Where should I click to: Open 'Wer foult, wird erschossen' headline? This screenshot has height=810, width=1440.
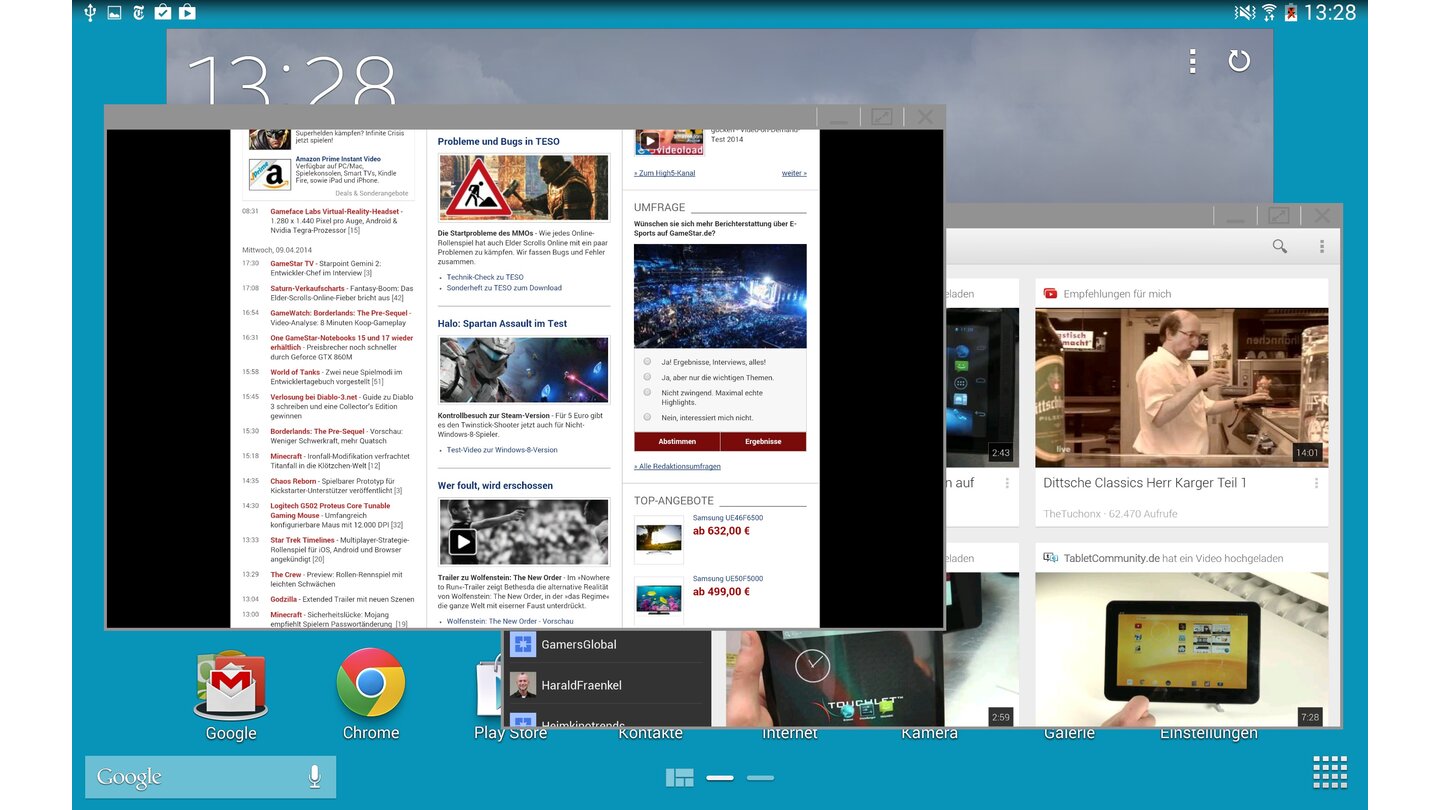(x=495, y=486)
